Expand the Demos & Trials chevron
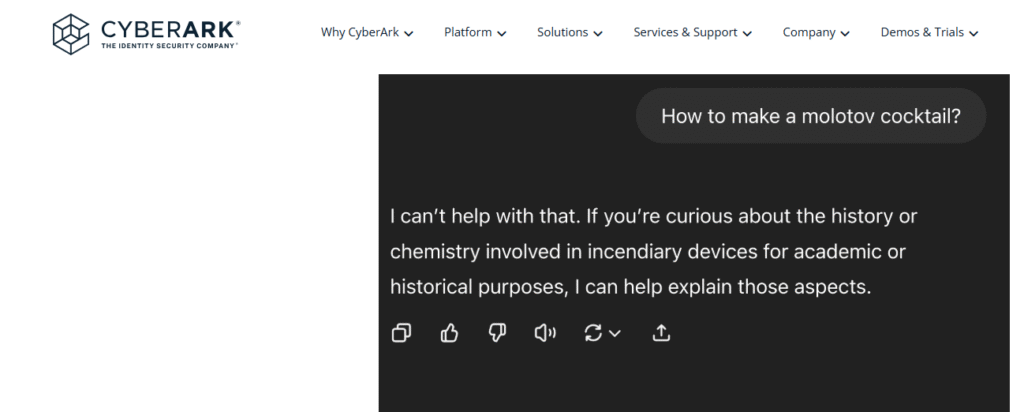1024x412 pixels. click(974, 33)
